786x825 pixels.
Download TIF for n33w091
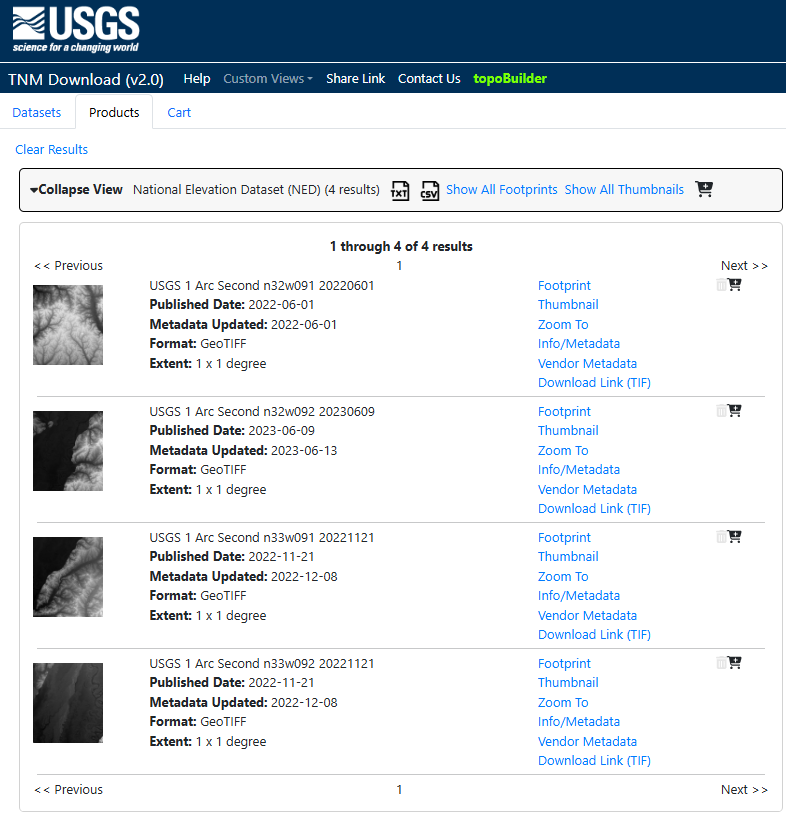[594, 635]
